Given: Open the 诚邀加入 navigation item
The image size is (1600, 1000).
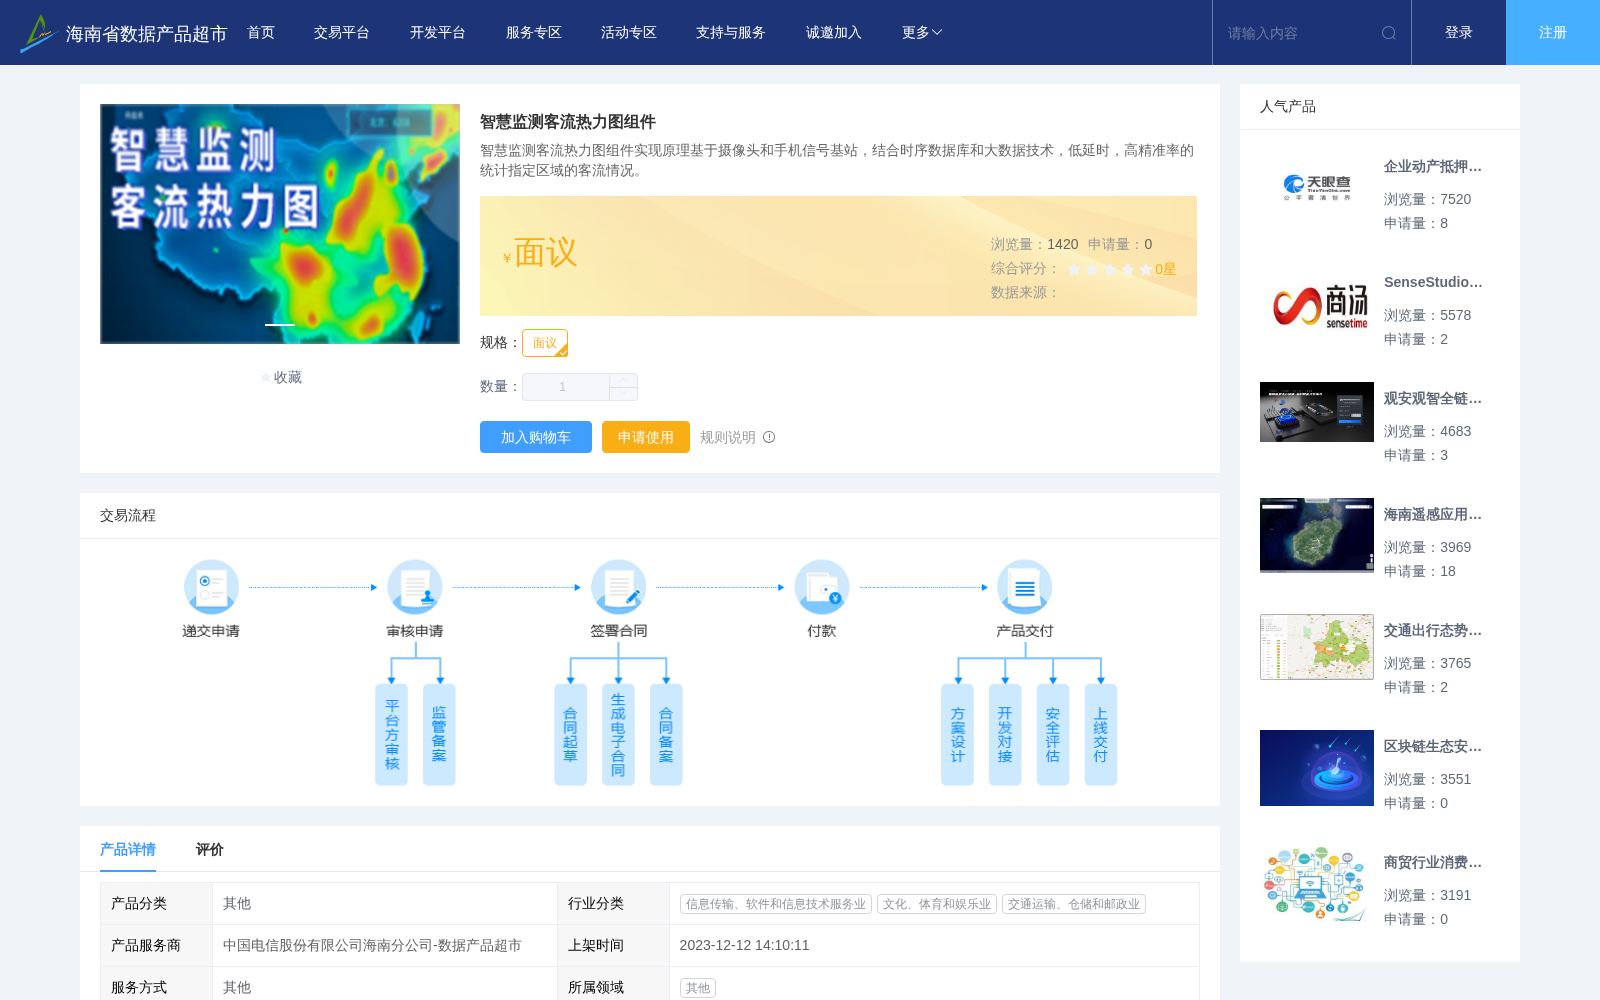Looking at the screenshot, I should tap(834, 33).
